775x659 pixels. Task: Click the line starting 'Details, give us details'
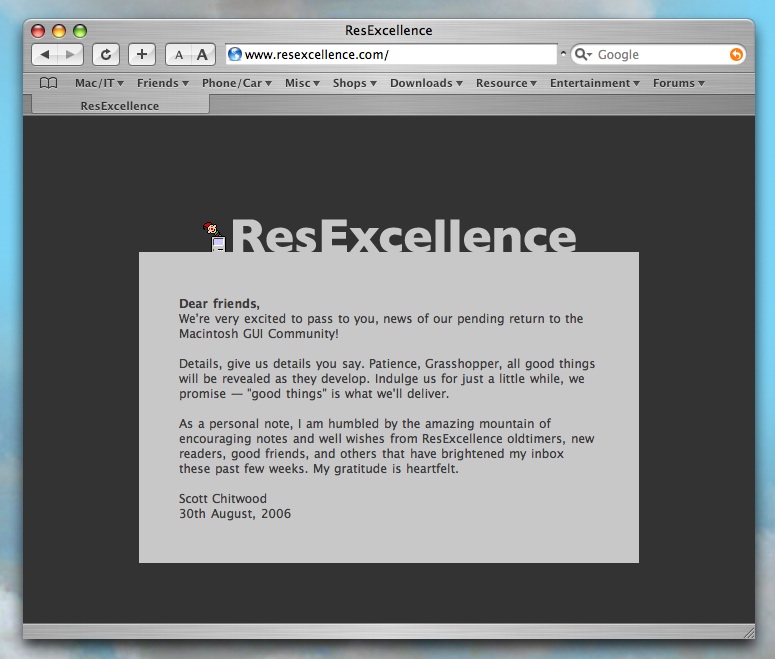tap(387, 364)
